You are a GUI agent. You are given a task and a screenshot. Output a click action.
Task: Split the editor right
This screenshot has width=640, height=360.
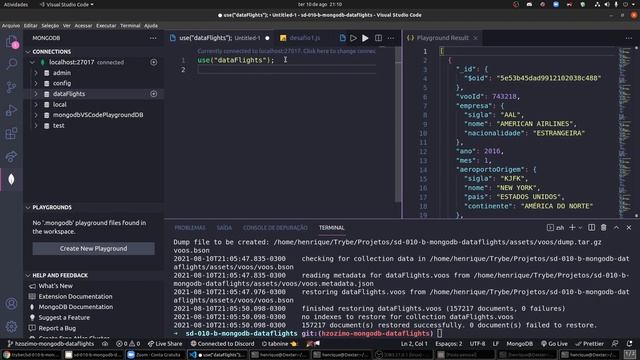378,38
